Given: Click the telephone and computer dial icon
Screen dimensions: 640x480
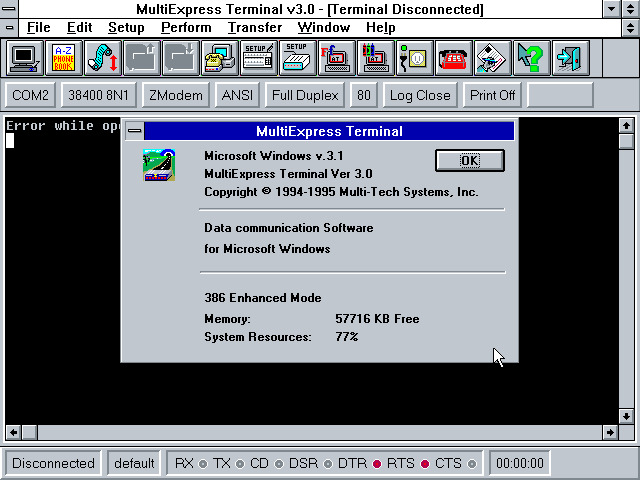Looking at the screenshot, I should (220, 58).
